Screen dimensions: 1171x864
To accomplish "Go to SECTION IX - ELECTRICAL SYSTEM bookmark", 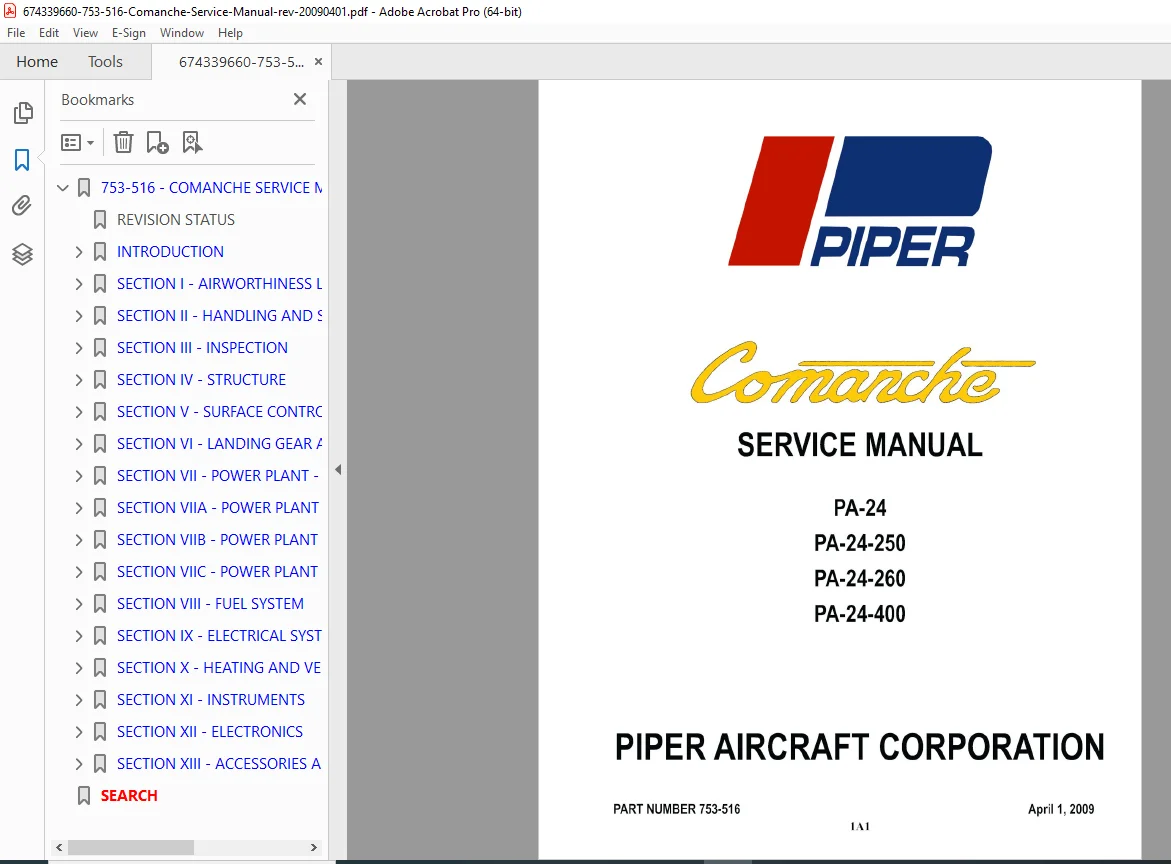I will 220,635.
